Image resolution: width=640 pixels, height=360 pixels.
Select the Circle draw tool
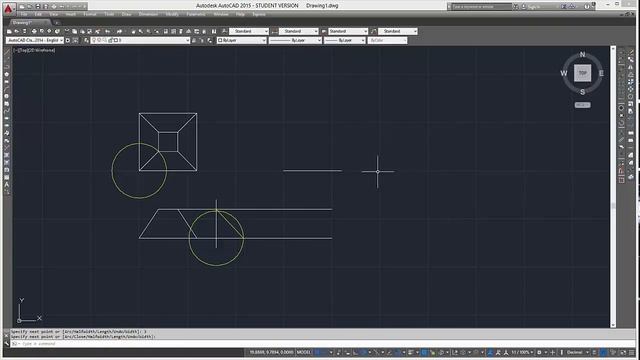tap(7, 96)
